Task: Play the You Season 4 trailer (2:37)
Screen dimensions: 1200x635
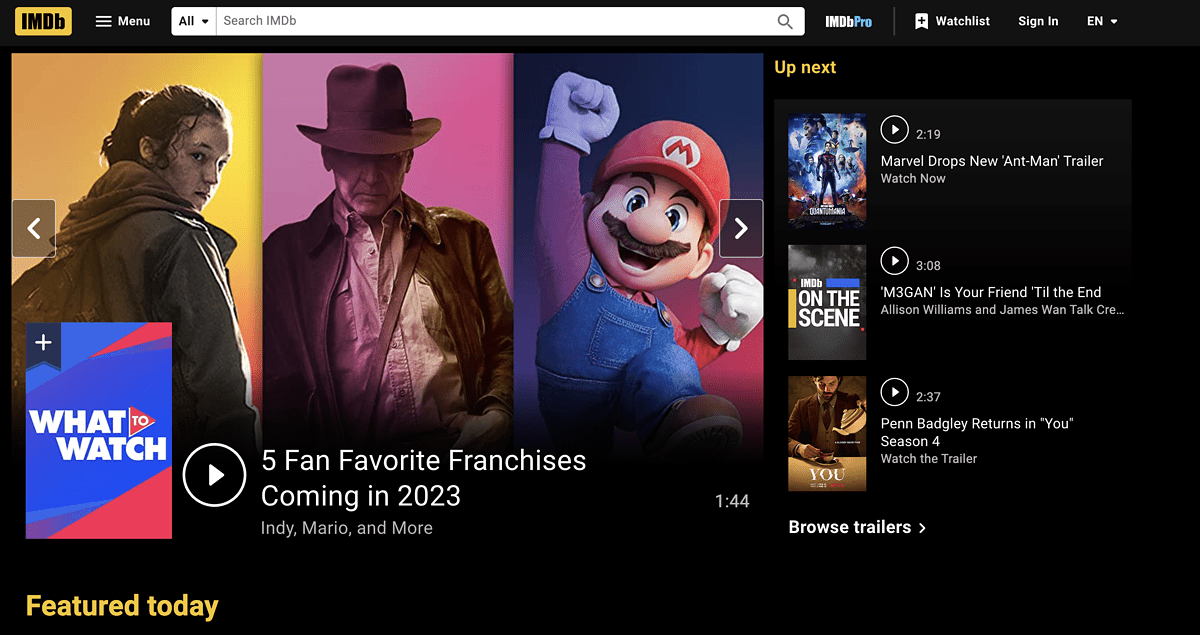Action: 894,392
